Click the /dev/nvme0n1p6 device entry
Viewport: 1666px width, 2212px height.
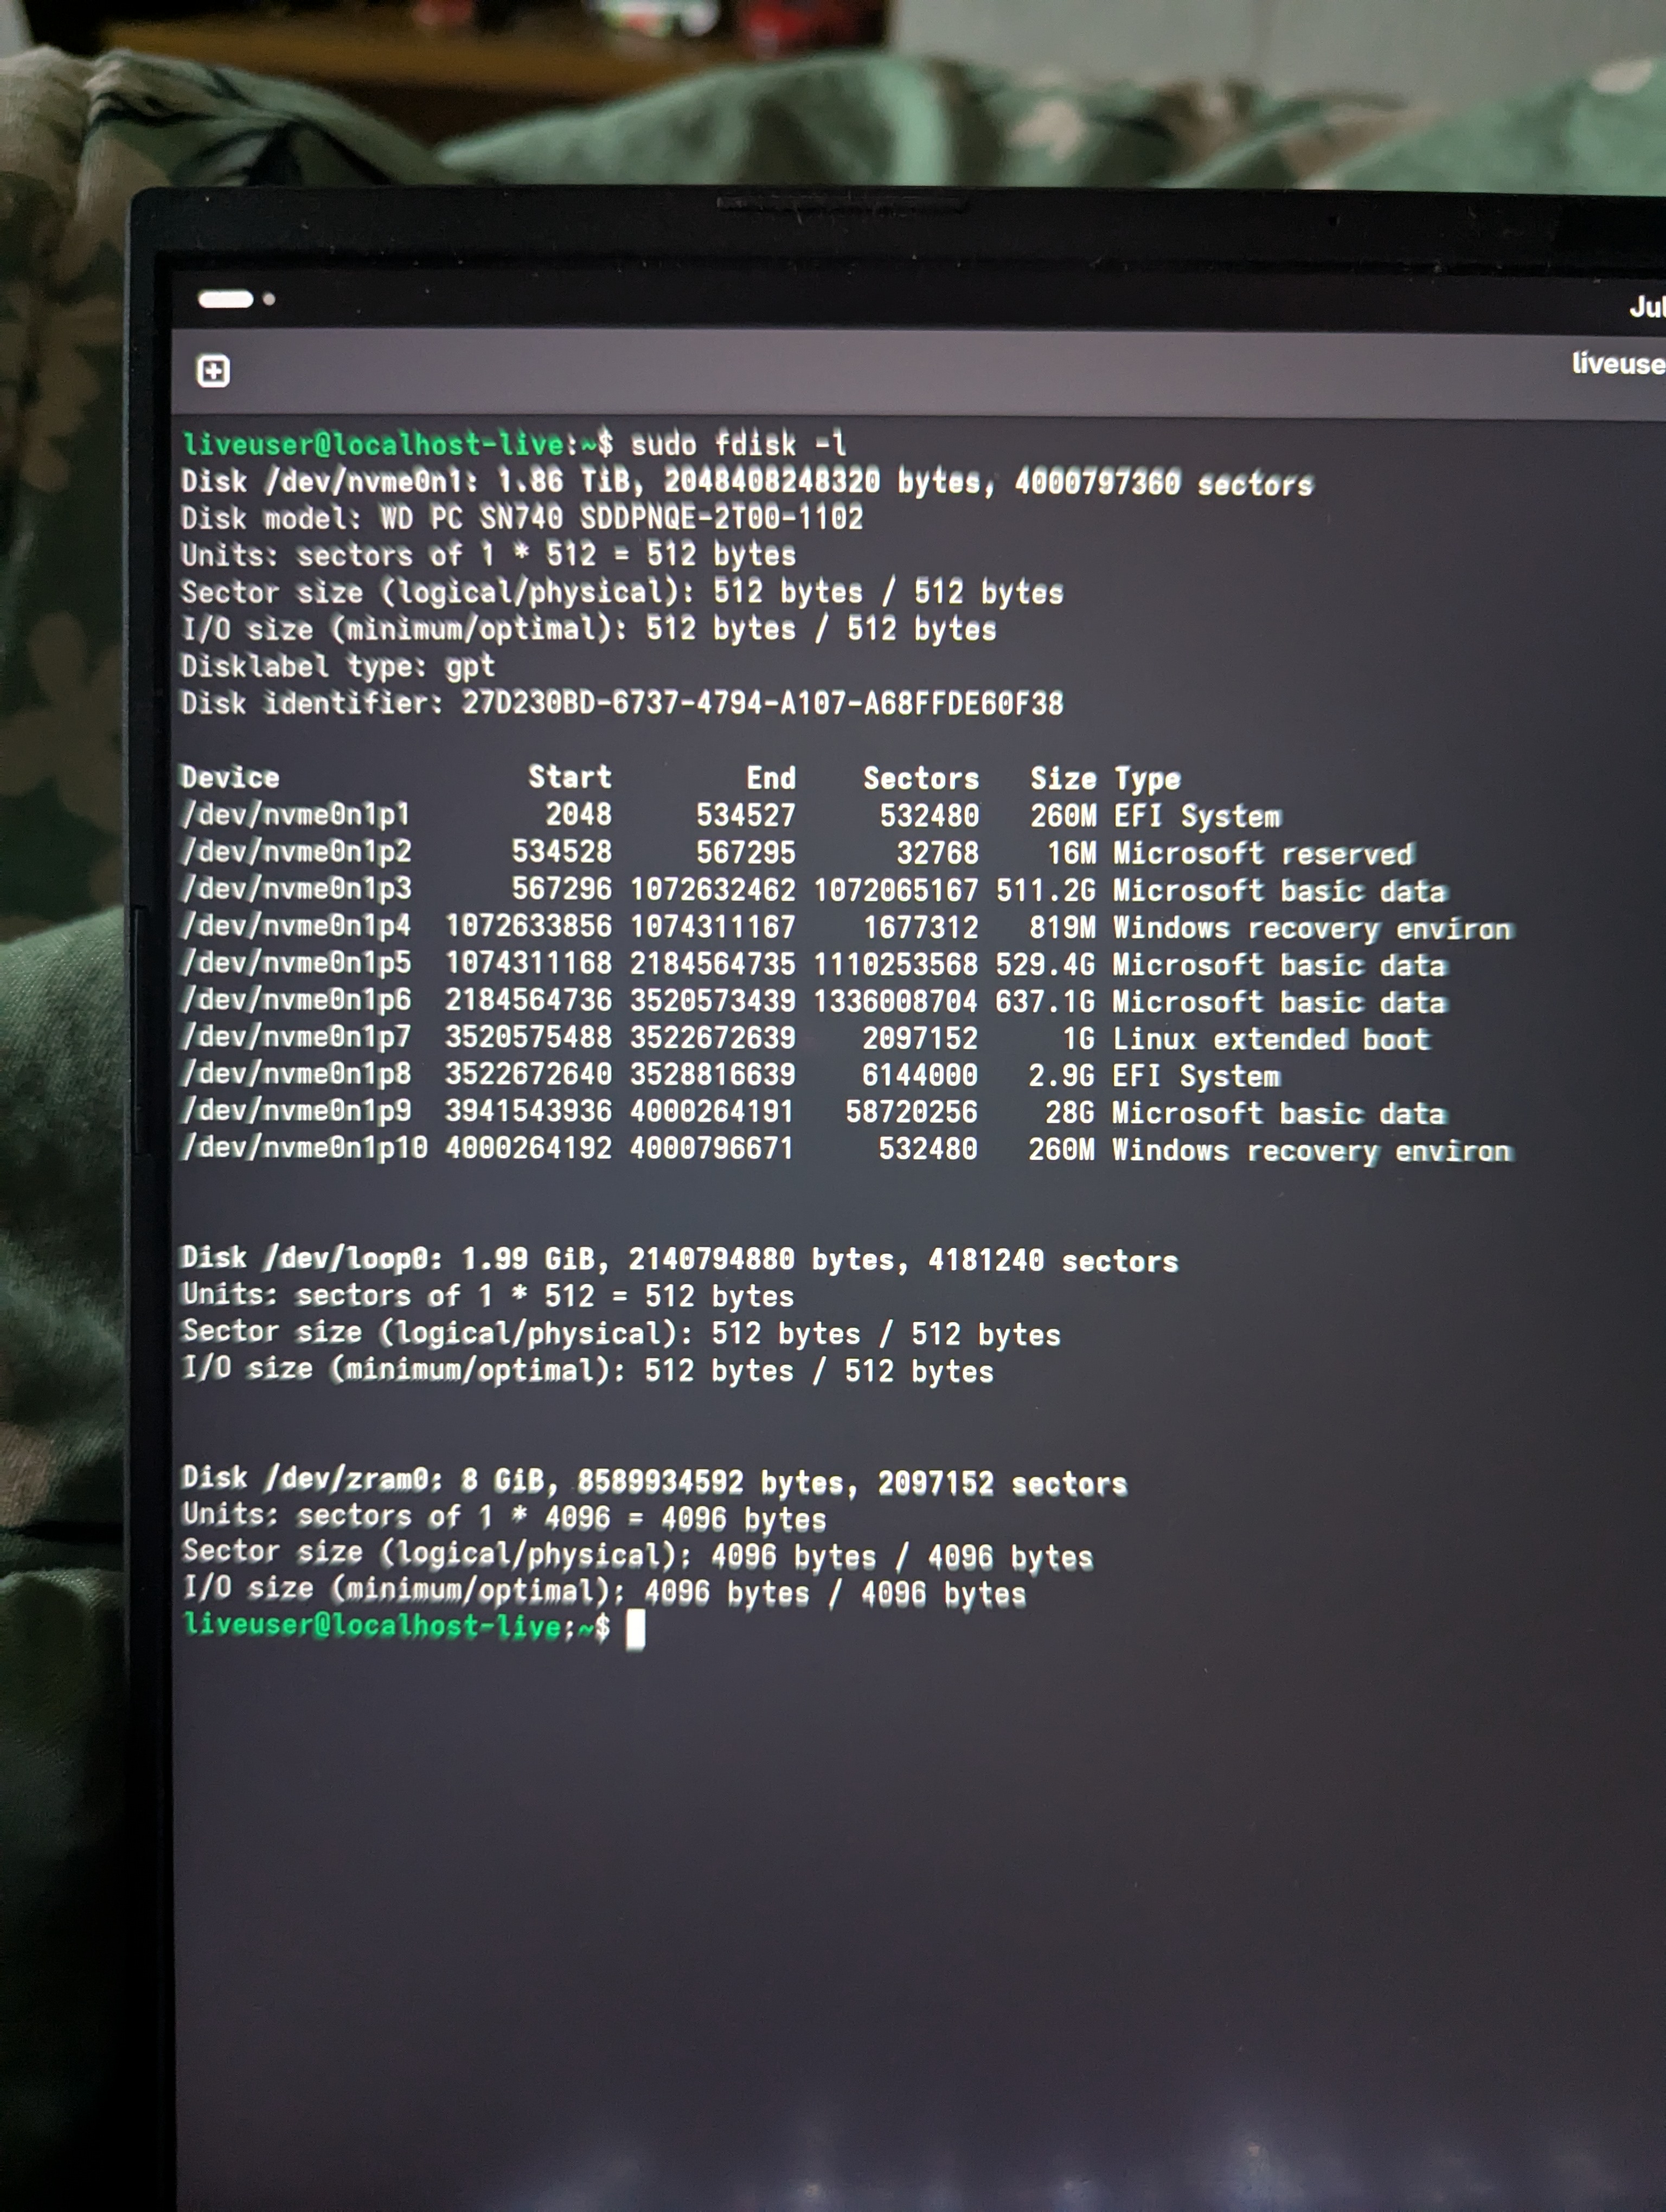coord(296,999)
